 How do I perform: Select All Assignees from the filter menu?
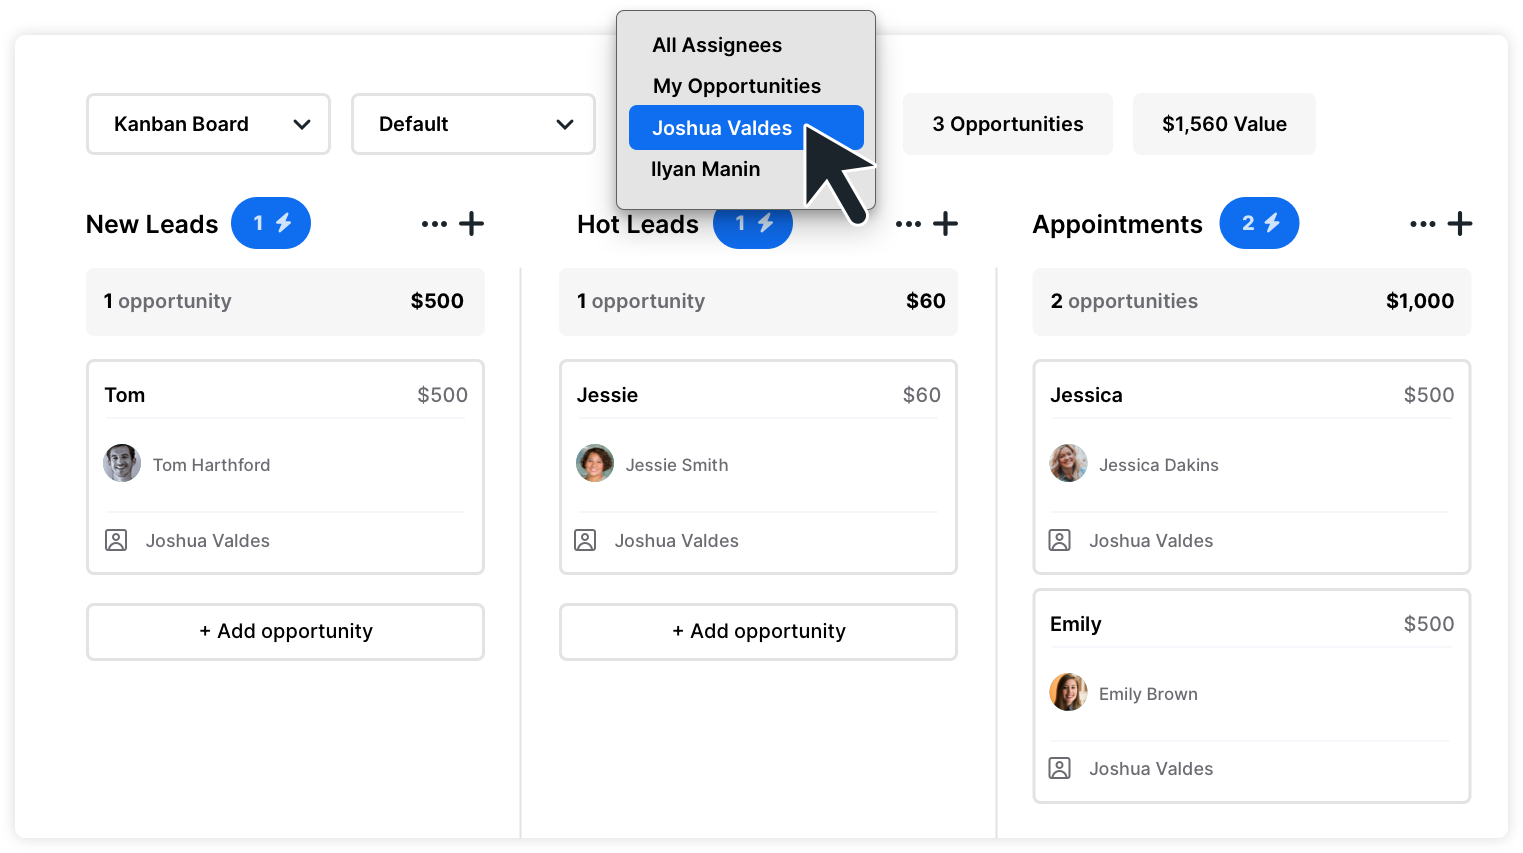coord(717,44)
